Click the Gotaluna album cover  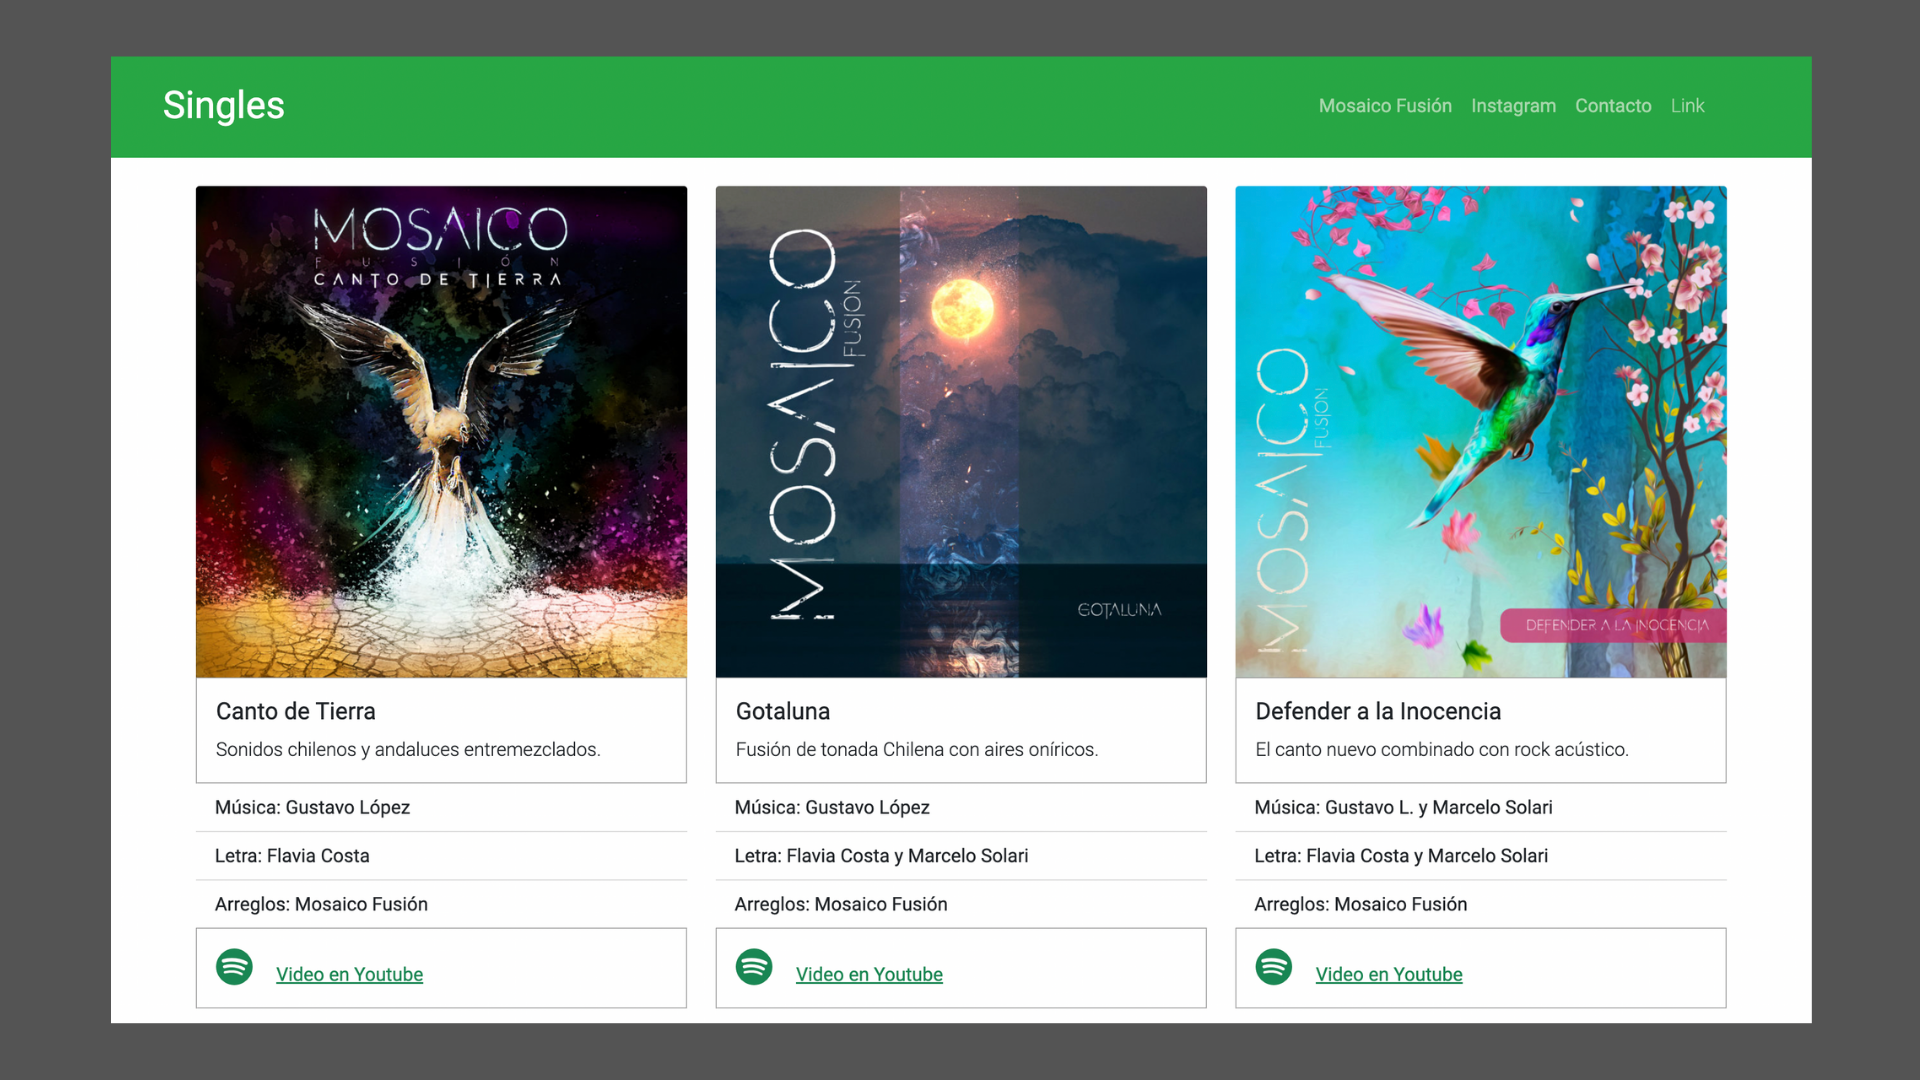(x=961, y=432)
